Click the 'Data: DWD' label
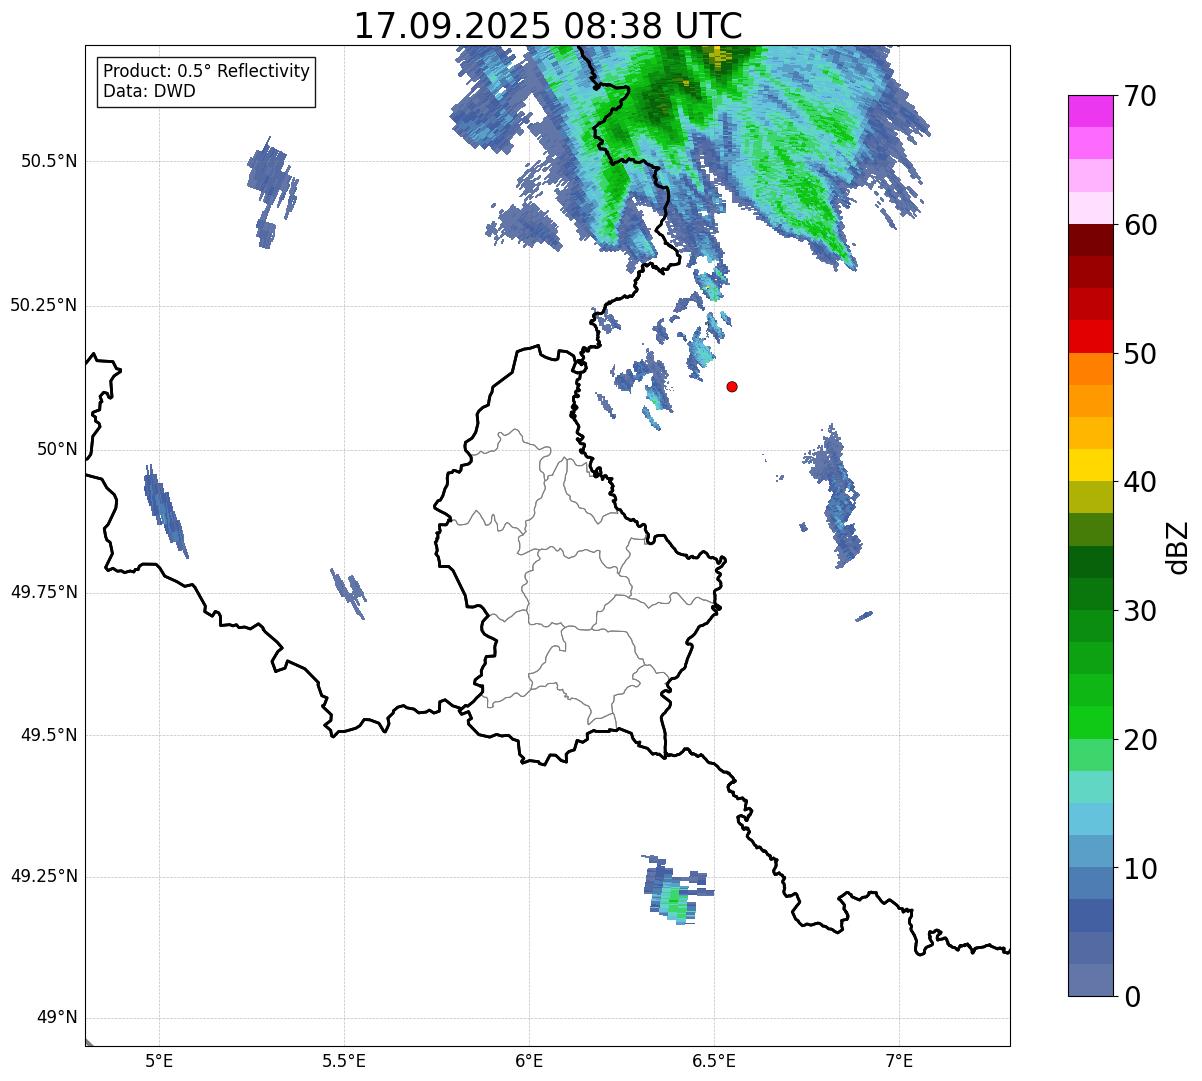Screen dimensions: 1202x1081 point(149,91)
